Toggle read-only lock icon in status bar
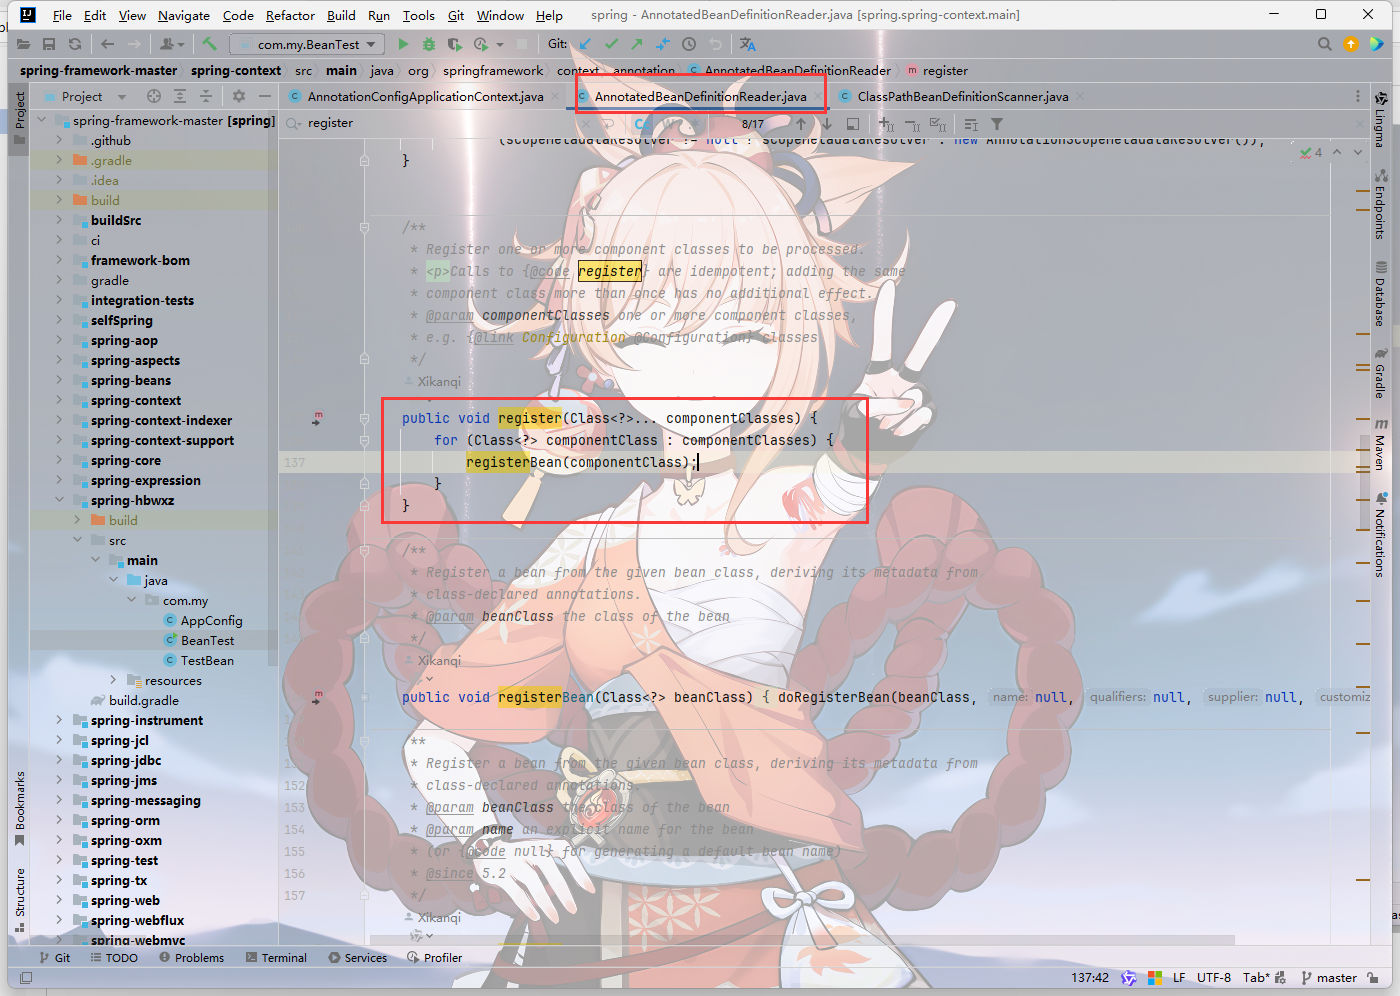1400x996 pixels. click(x=1373, y=977)
